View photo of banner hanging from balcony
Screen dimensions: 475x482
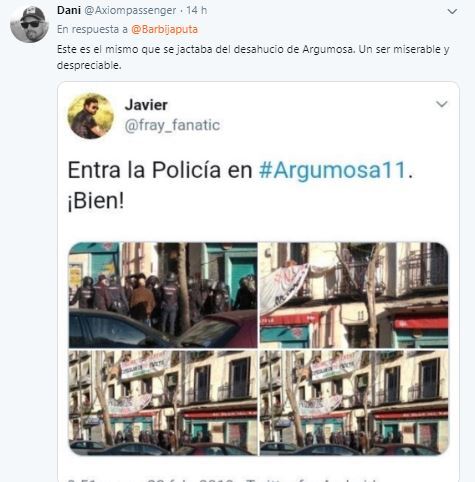point(354,295)
